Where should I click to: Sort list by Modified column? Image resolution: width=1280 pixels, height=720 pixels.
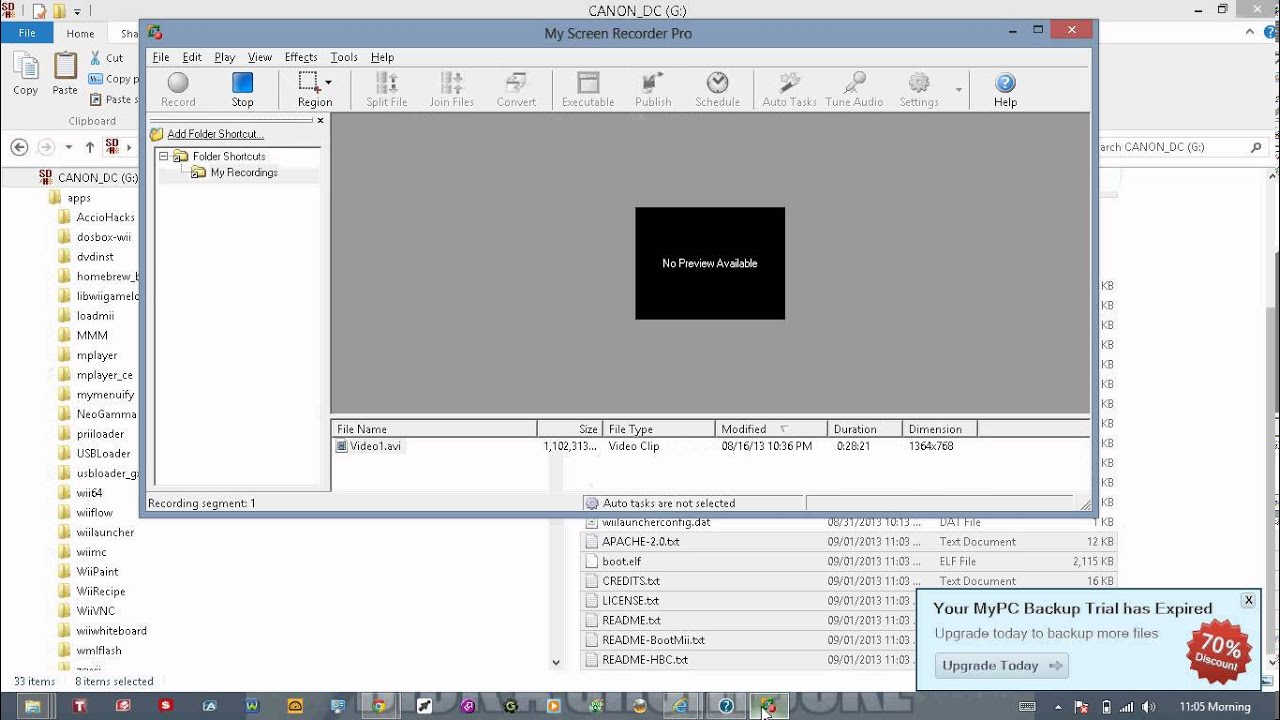click(x=771, y=429)
